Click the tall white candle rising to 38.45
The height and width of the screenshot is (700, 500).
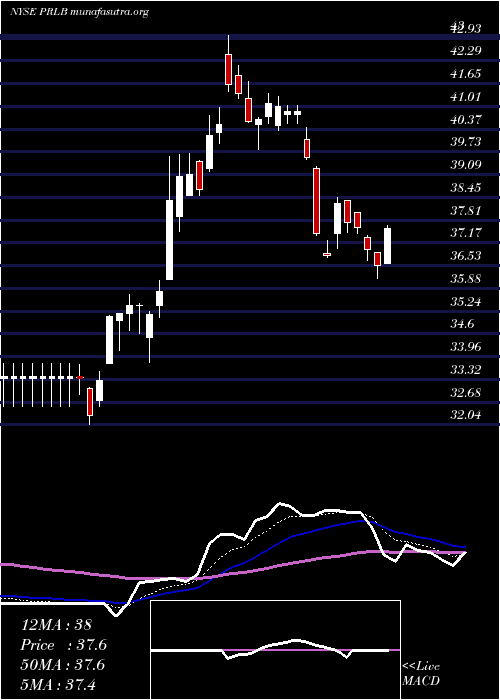(170, 240)
